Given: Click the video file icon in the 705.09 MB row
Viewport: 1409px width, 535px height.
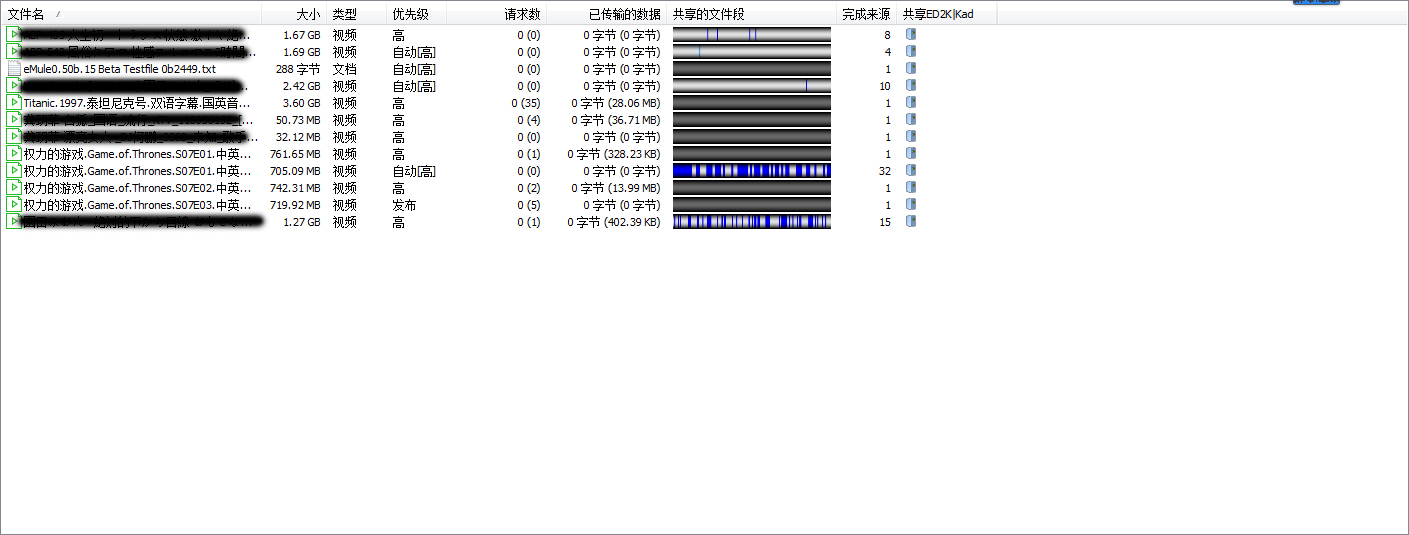Looking at the screenshot, I should tap(14, 171).
